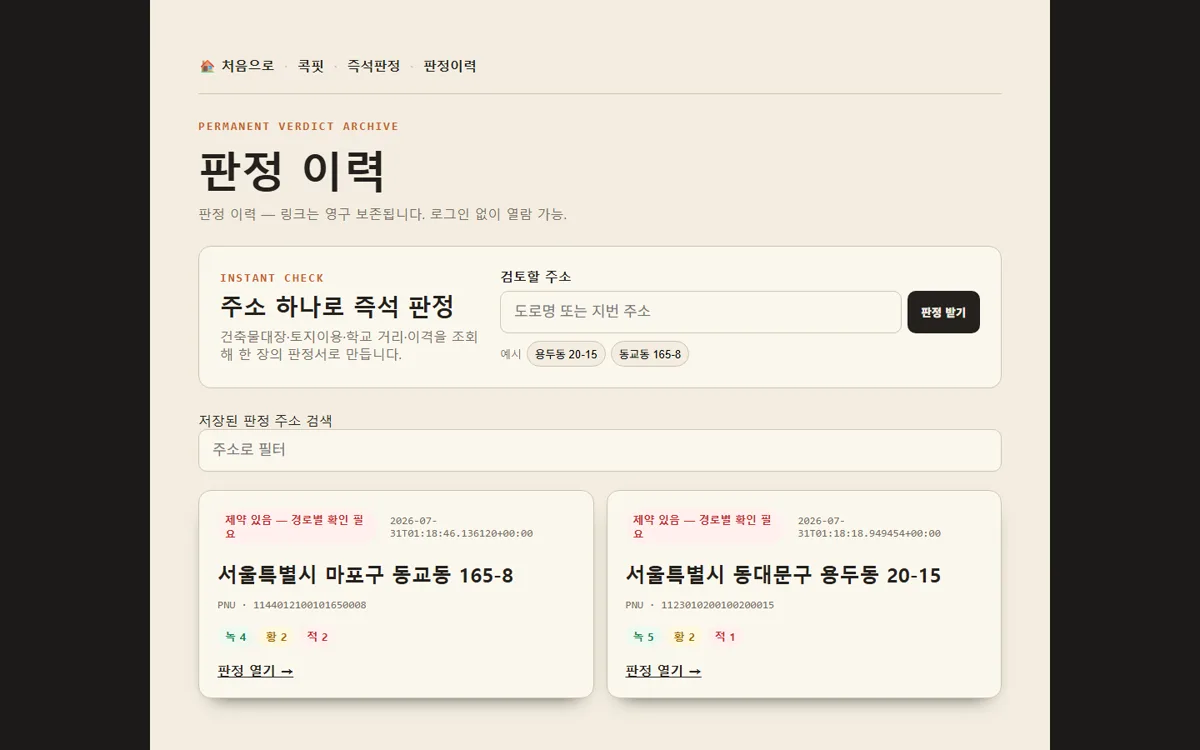Image resolution: width=1200 pixels, height=750 pixels.
Task: Open the 콕핏 nav item
Action: (311, 66)
